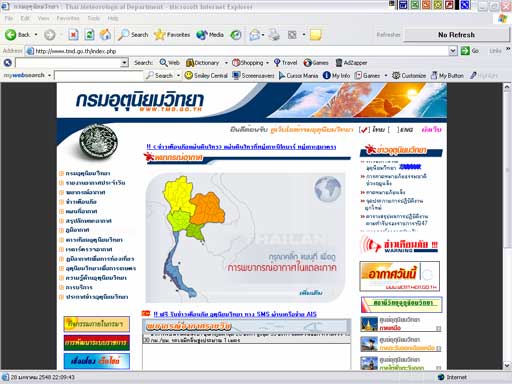Viewport: 512px width, 384px height.
Task: Click the Print icon in toolbar
Action: coord(274,35)
